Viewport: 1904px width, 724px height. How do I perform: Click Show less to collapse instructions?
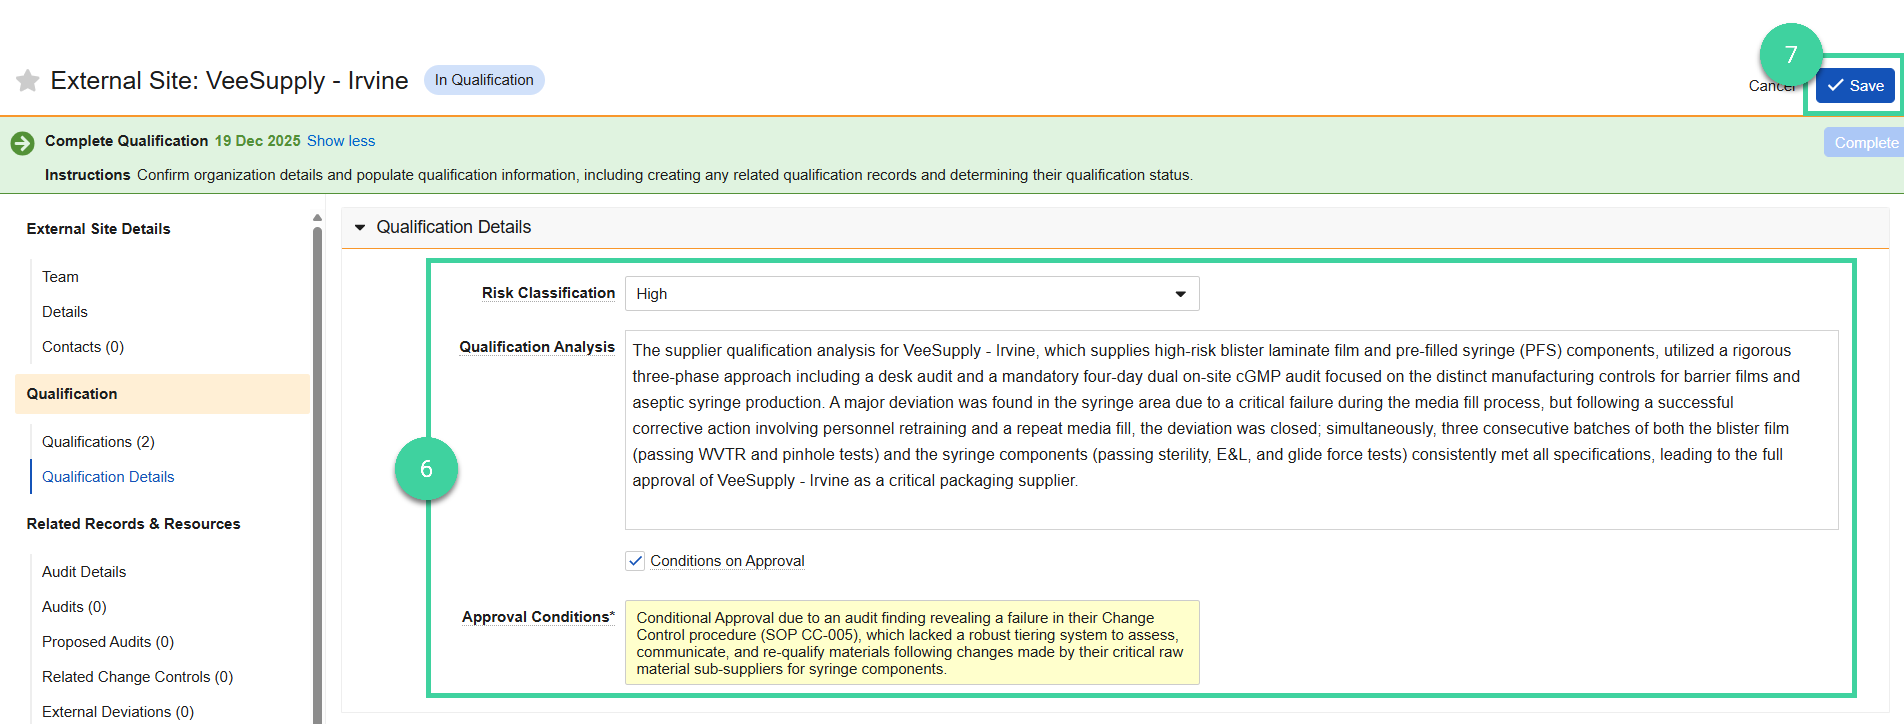coord(340,141)
